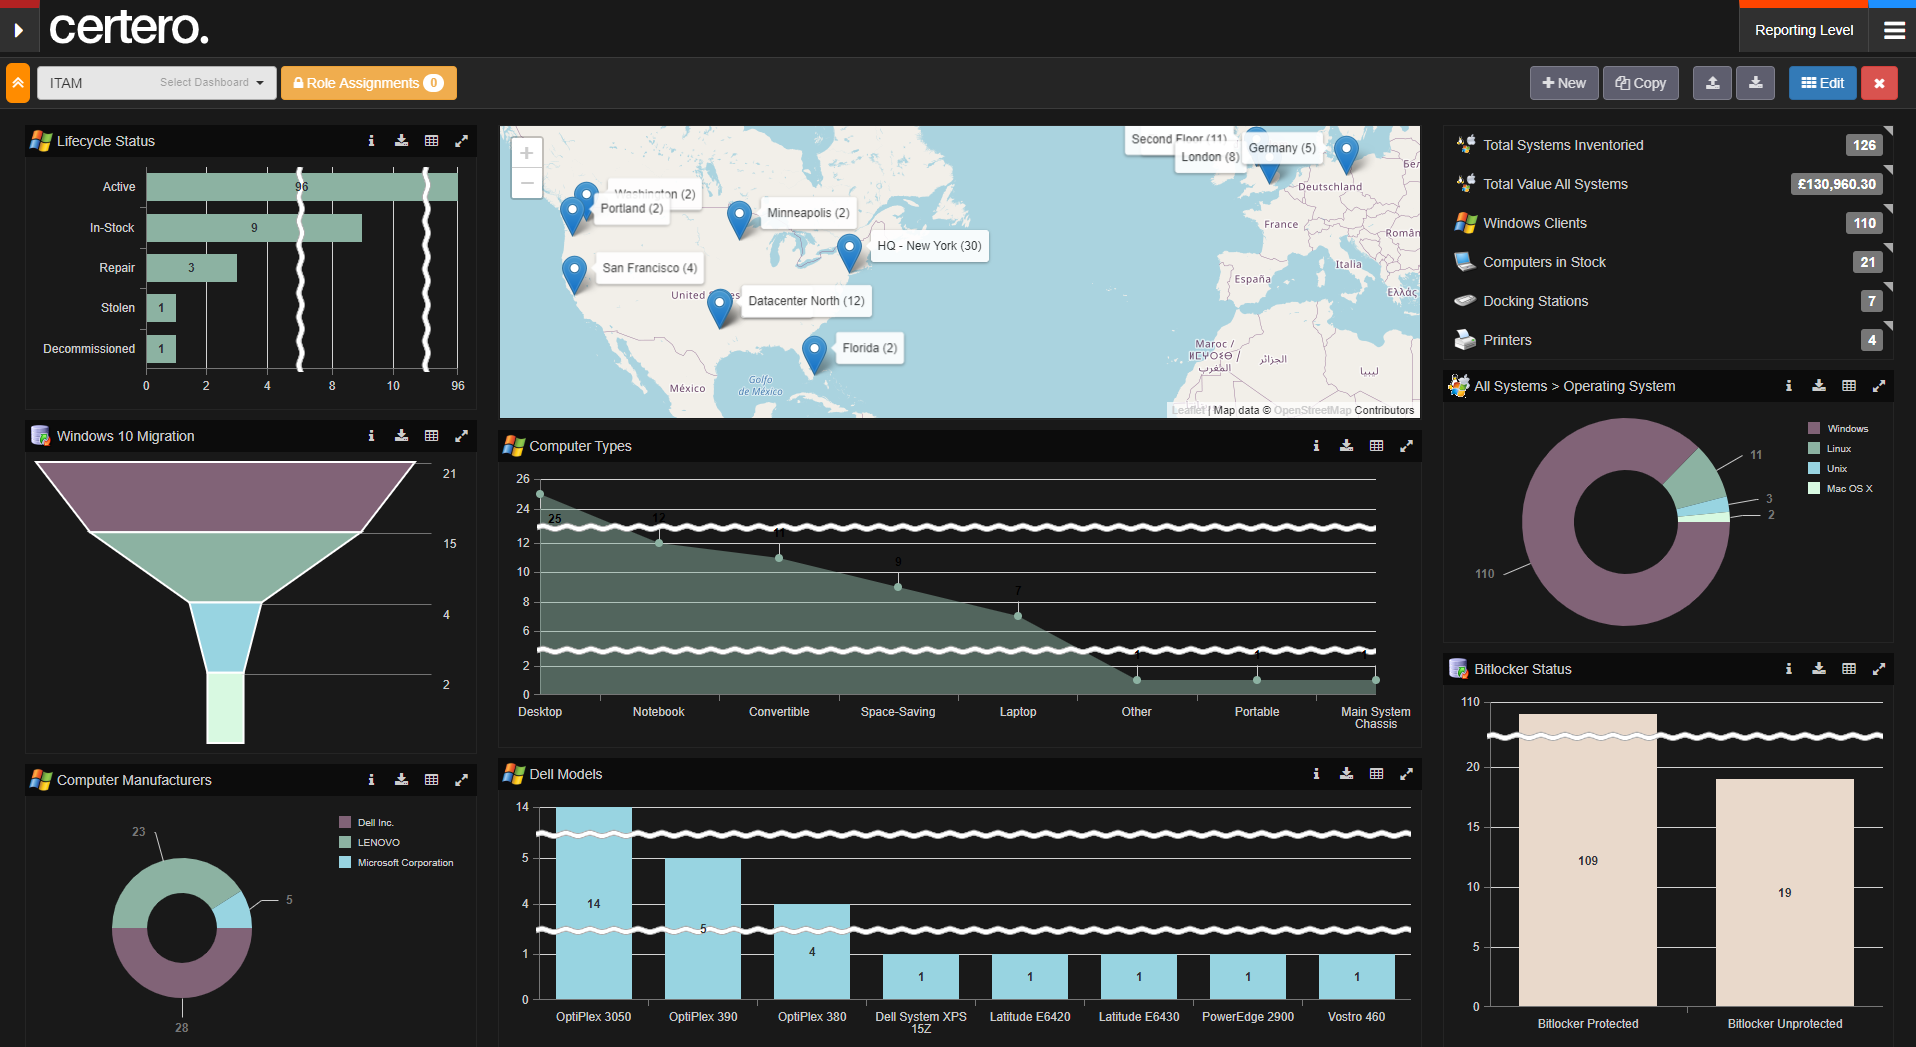Screen dimensions: 1916x1047
Task: Zoom in on the map
Action: 526,153
